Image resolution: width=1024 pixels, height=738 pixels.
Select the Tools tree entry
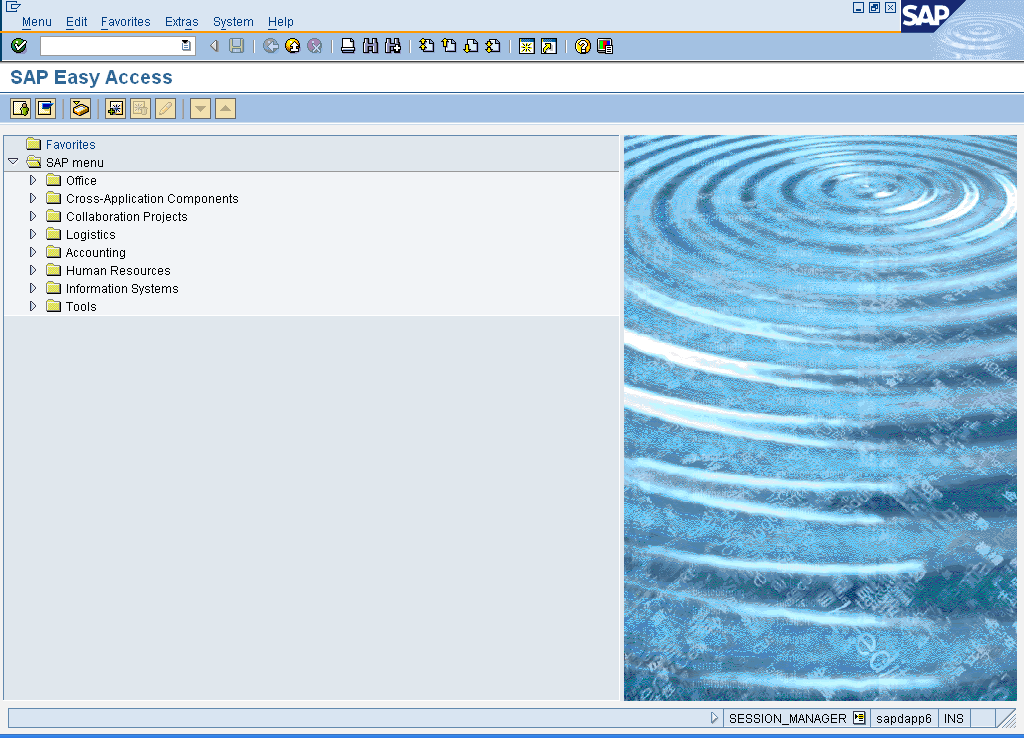pos(81,306)
